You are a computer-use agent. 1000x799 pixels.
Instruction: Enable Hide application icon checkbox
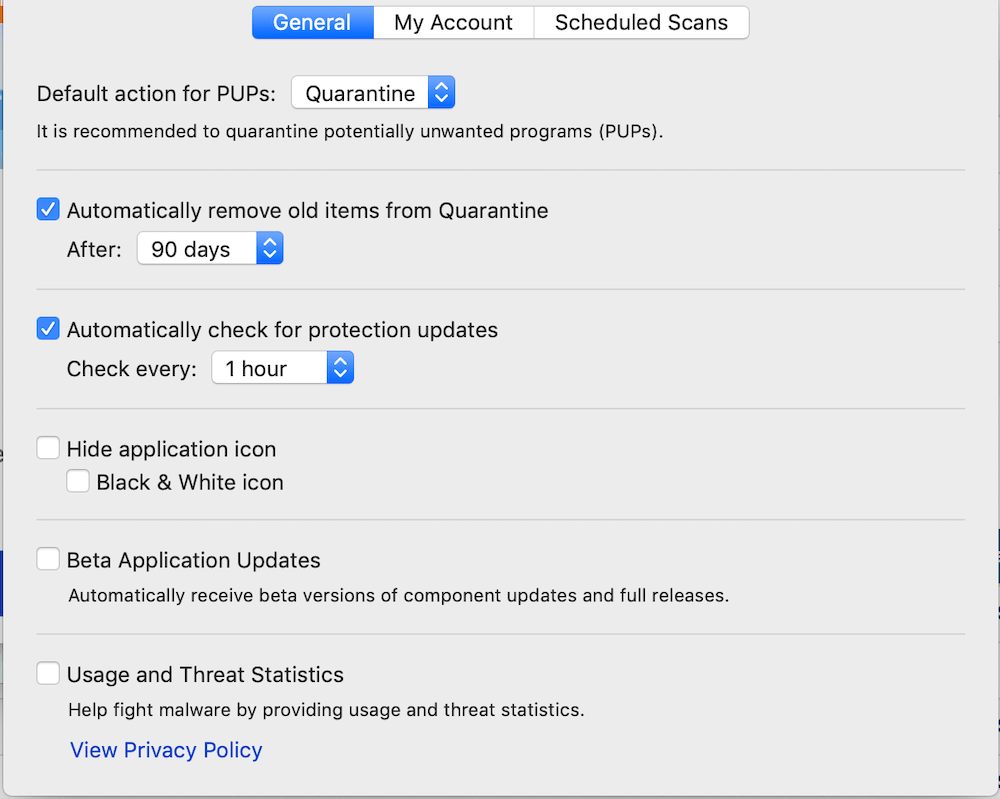48,448
